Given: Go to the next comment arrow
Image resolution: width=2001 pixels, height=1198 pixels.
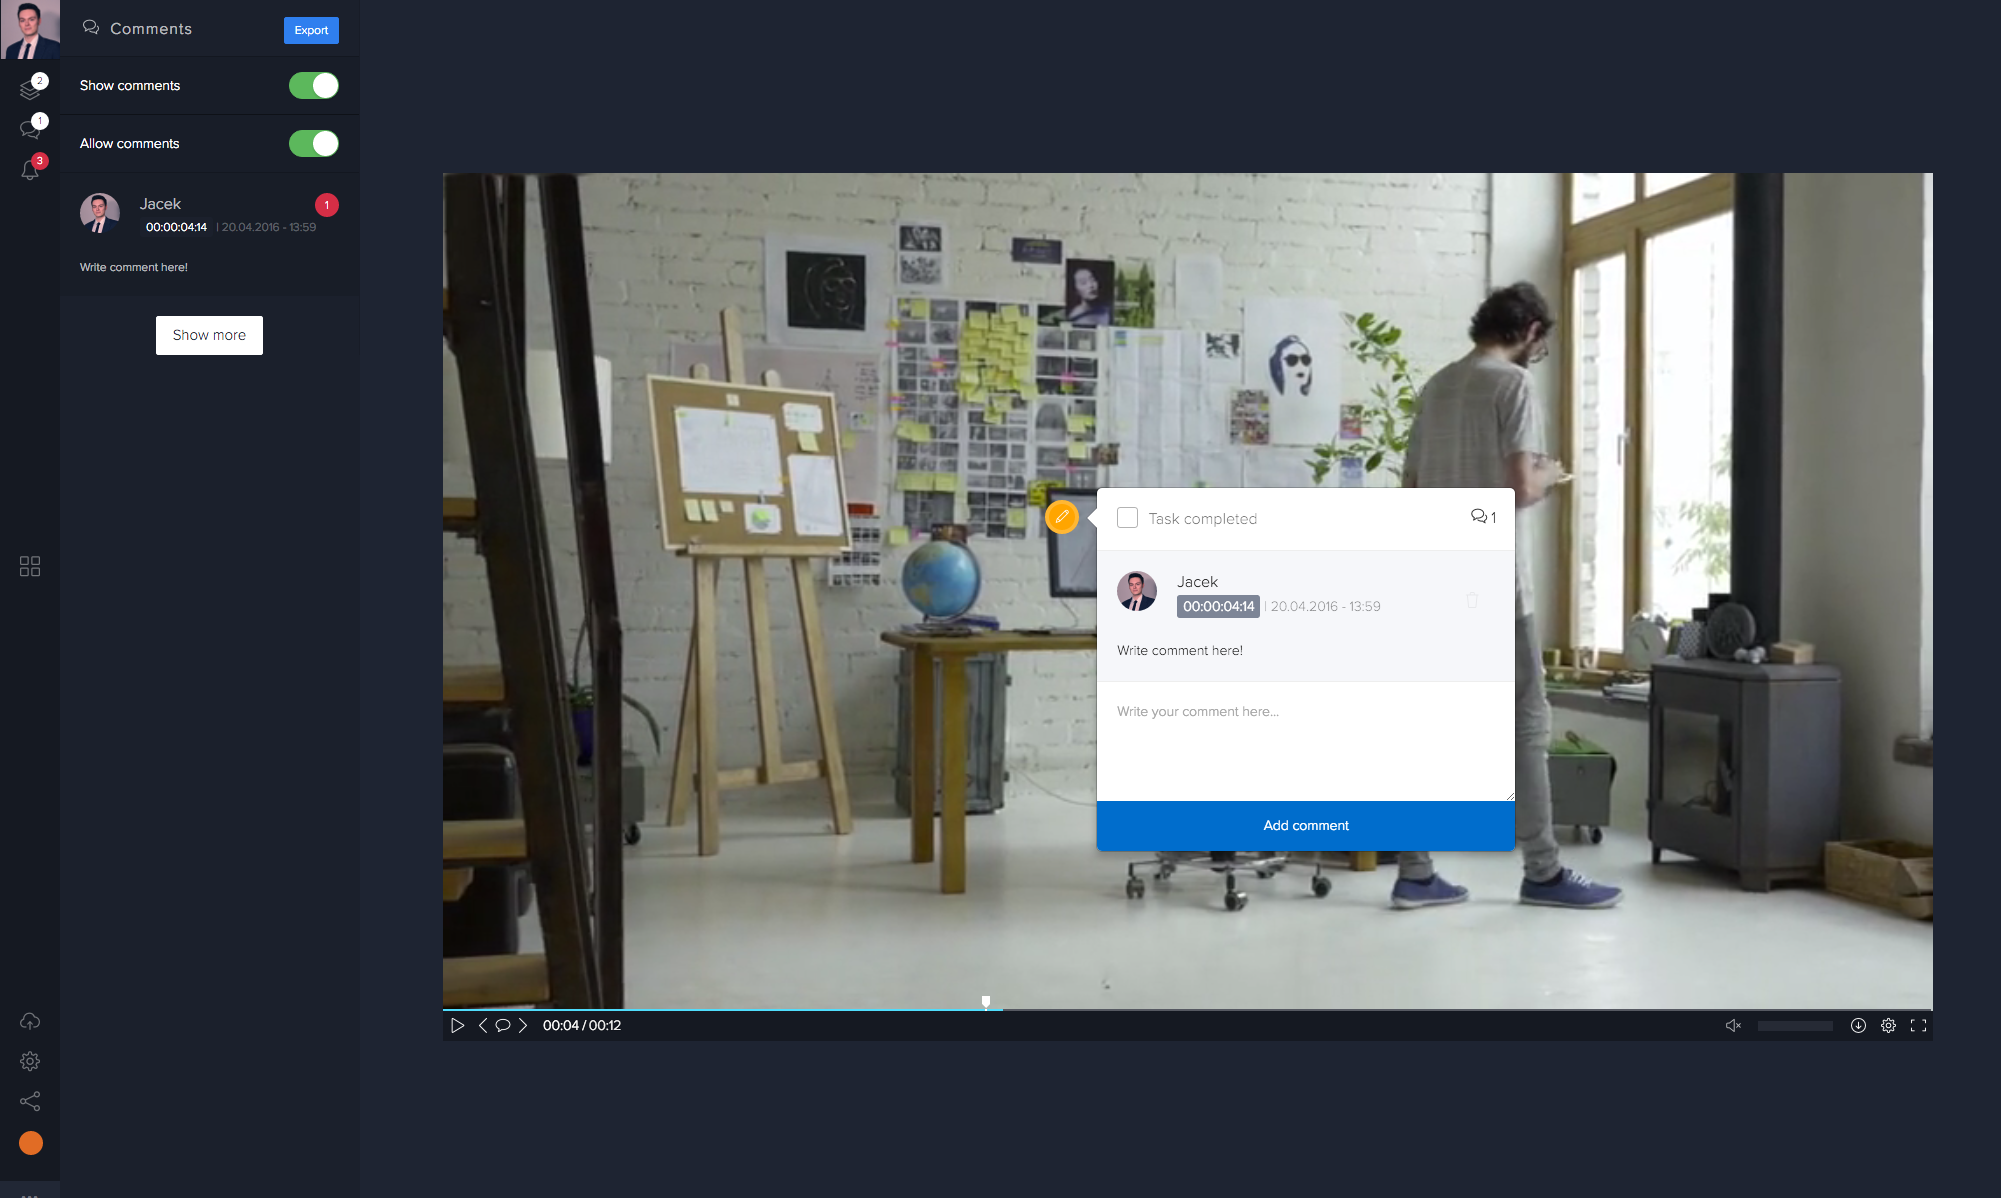Looking at the screenshot, I should tap(523, 1025).
